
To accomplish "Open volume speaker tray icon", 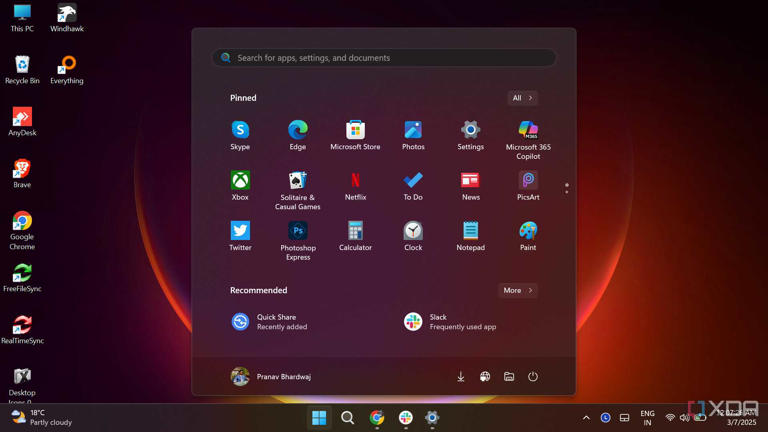I will 685,418.
